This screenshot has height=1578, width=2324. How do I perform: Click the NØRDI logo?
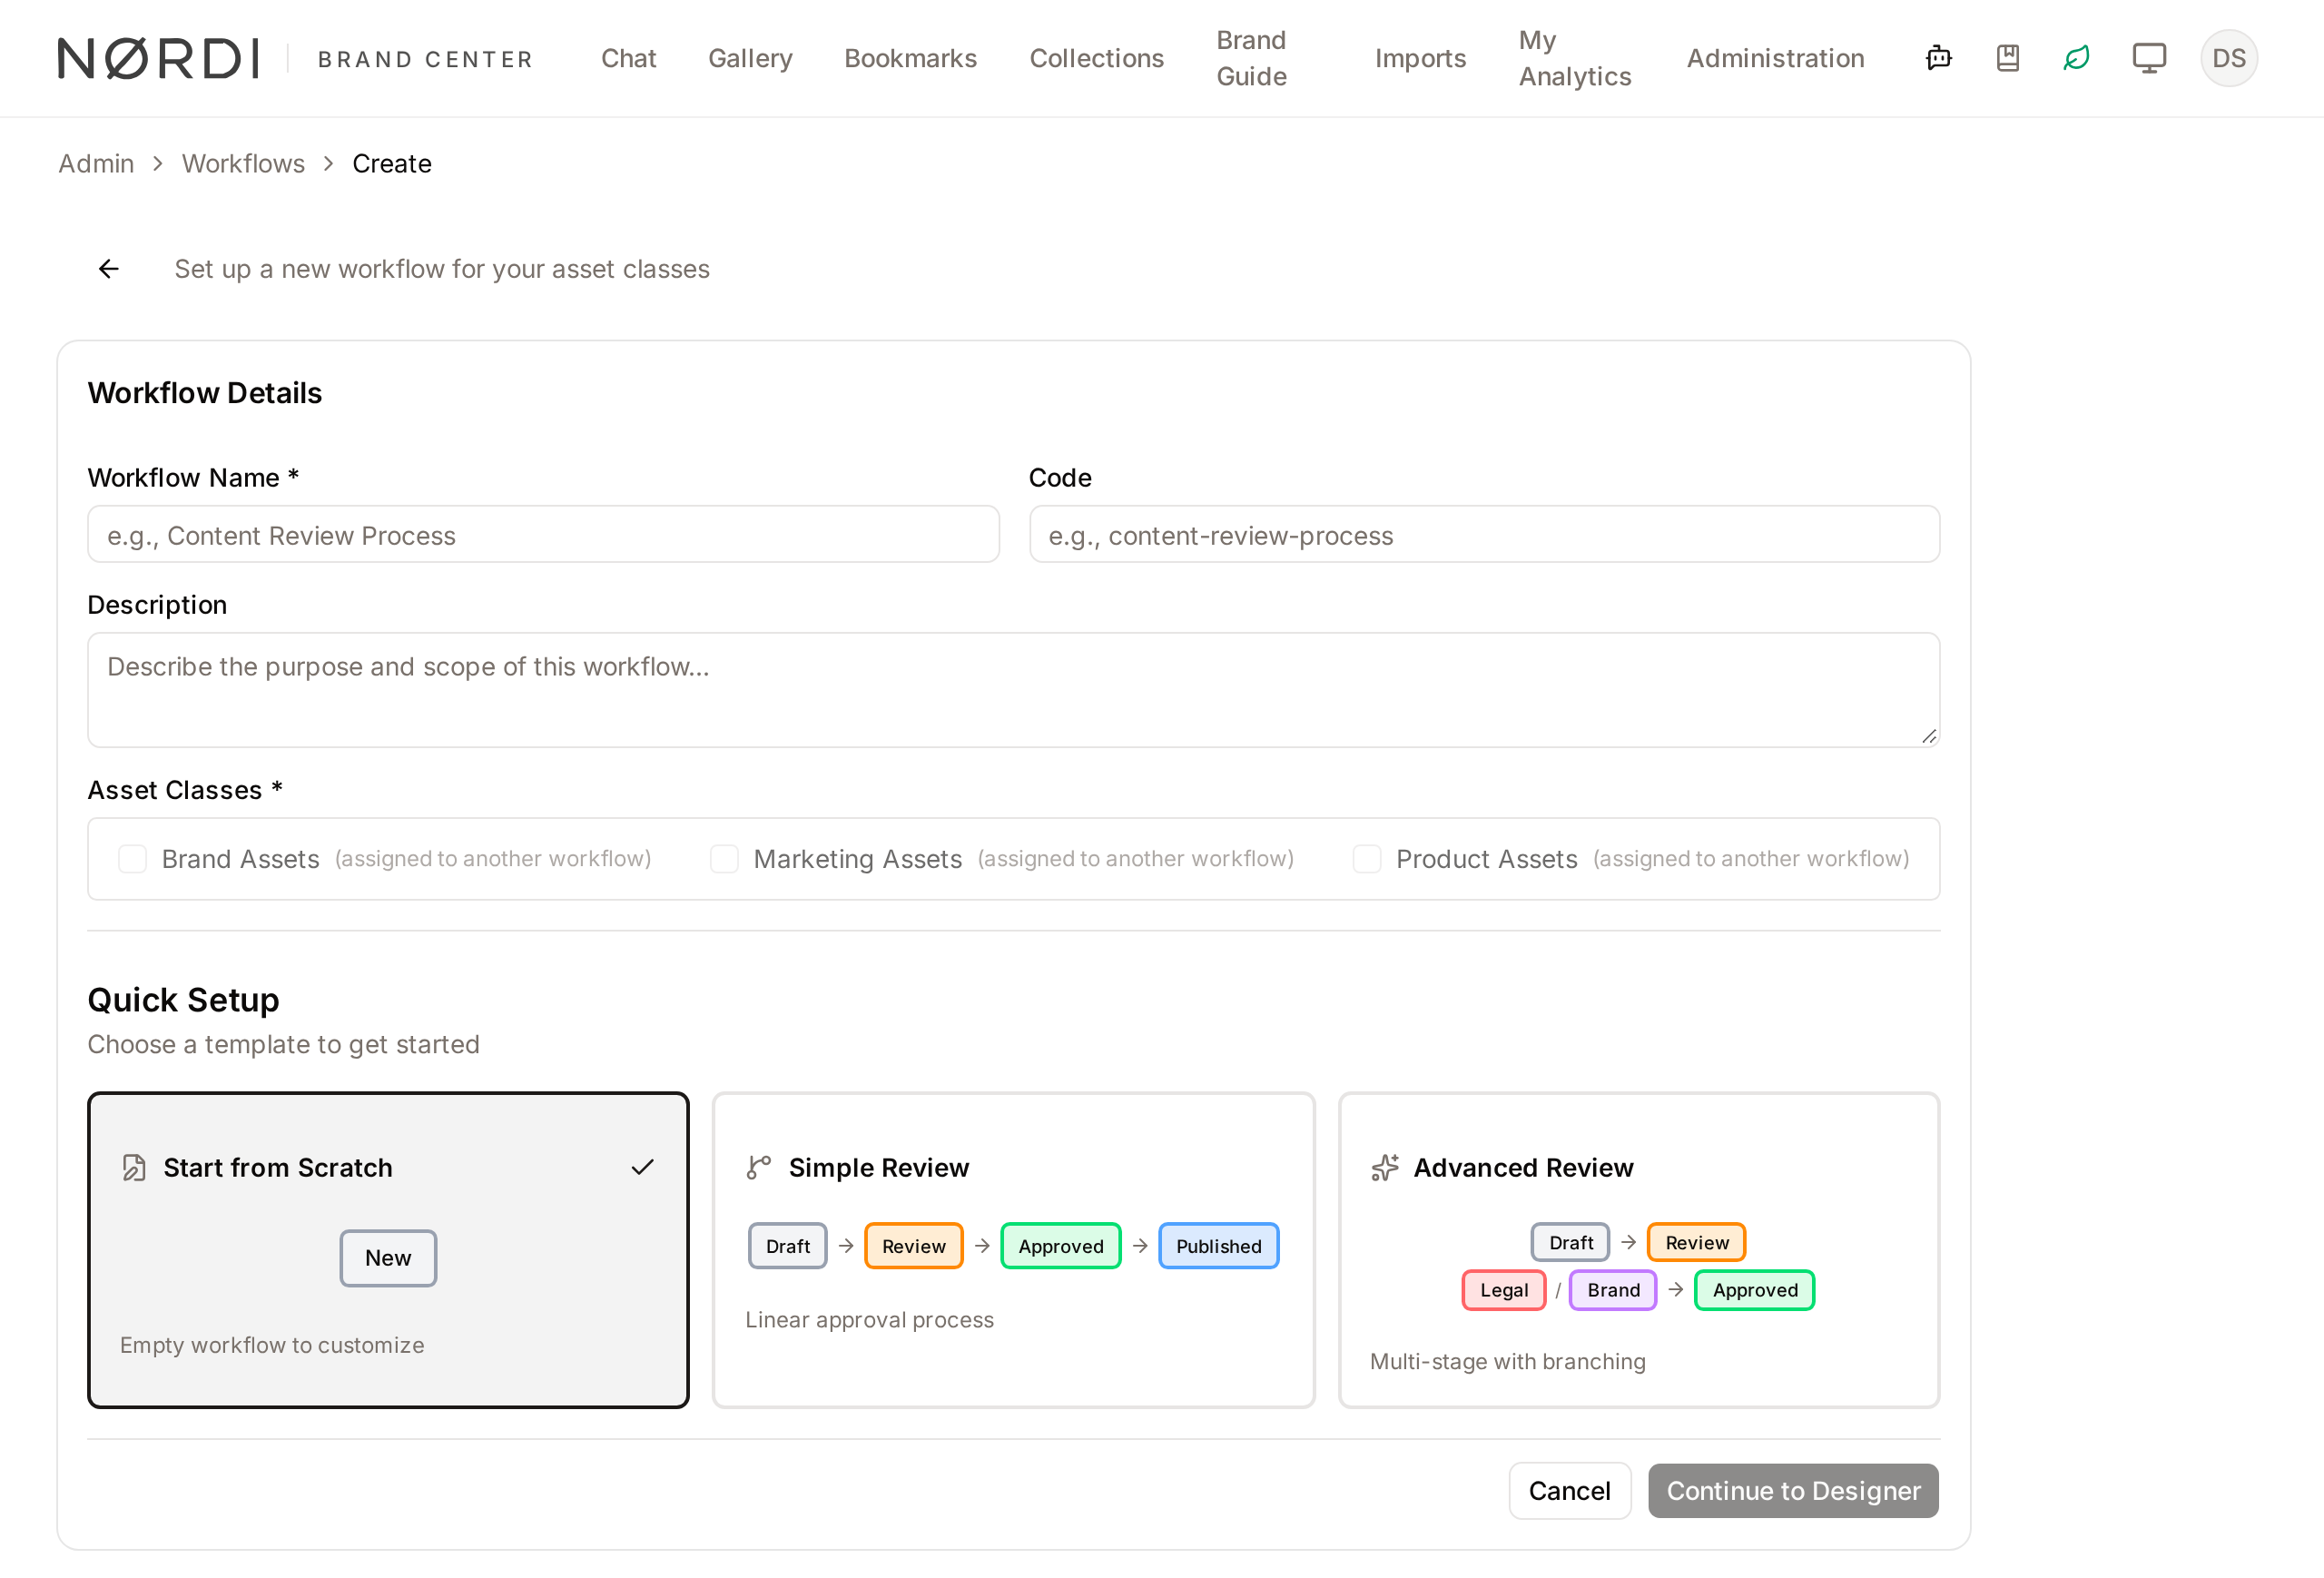pyautogui.click(x=159, y=58)
